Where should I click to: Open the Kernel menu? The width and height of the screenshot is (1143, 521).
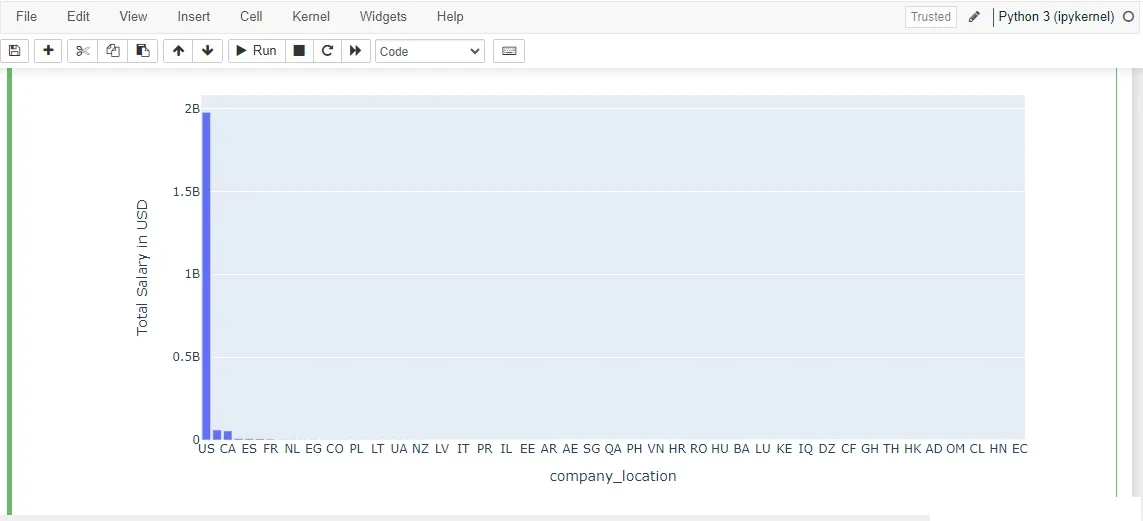[311, 16]
